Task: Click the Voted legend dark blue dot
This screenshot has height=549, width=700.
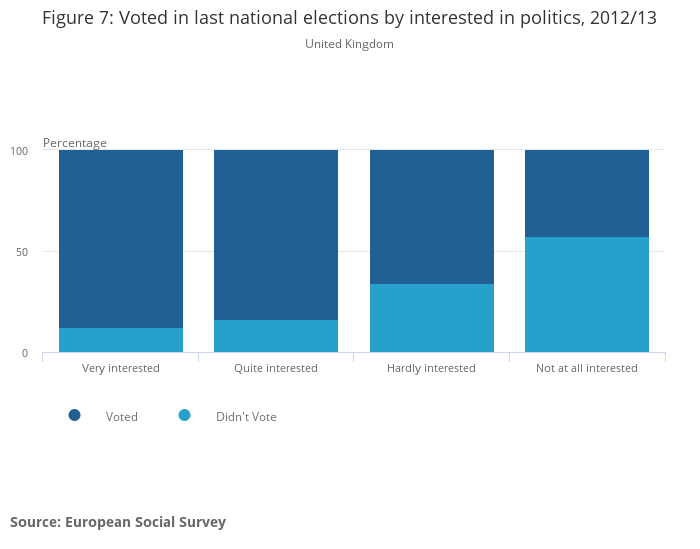Action: click(x=74, y=415)
